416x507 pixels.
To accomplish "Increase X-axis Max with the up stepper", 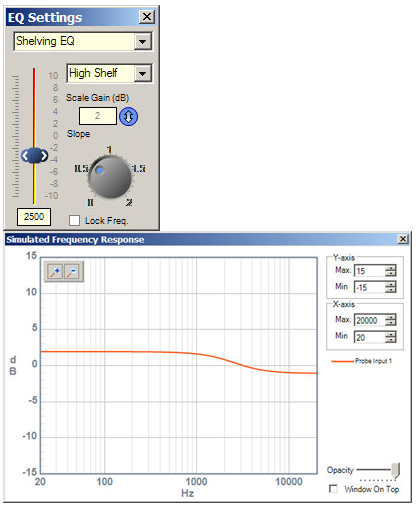I will (x=391, y=317).
